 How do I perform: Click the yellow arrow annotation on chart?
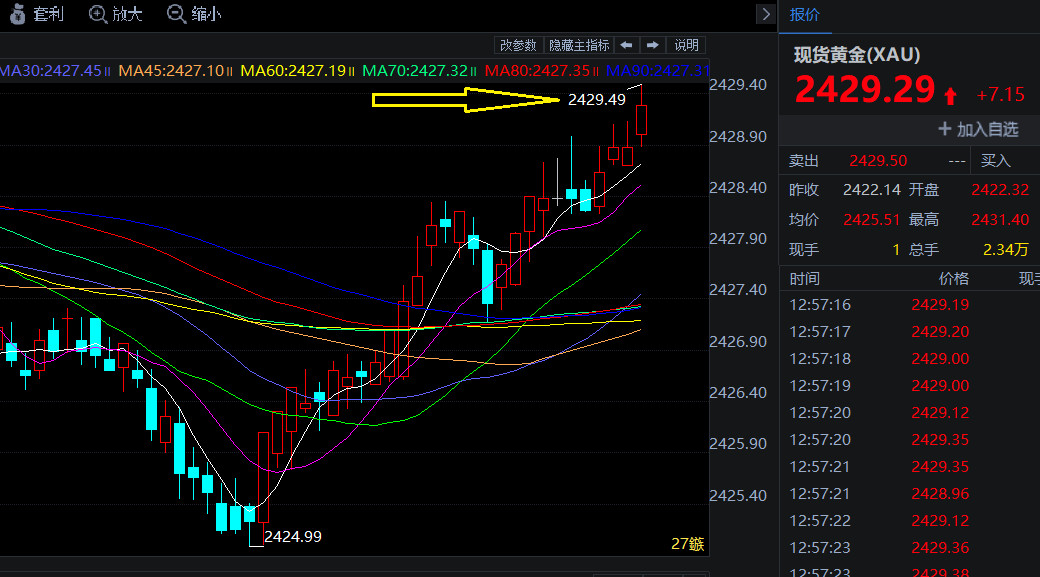click(x=465, y=99)
